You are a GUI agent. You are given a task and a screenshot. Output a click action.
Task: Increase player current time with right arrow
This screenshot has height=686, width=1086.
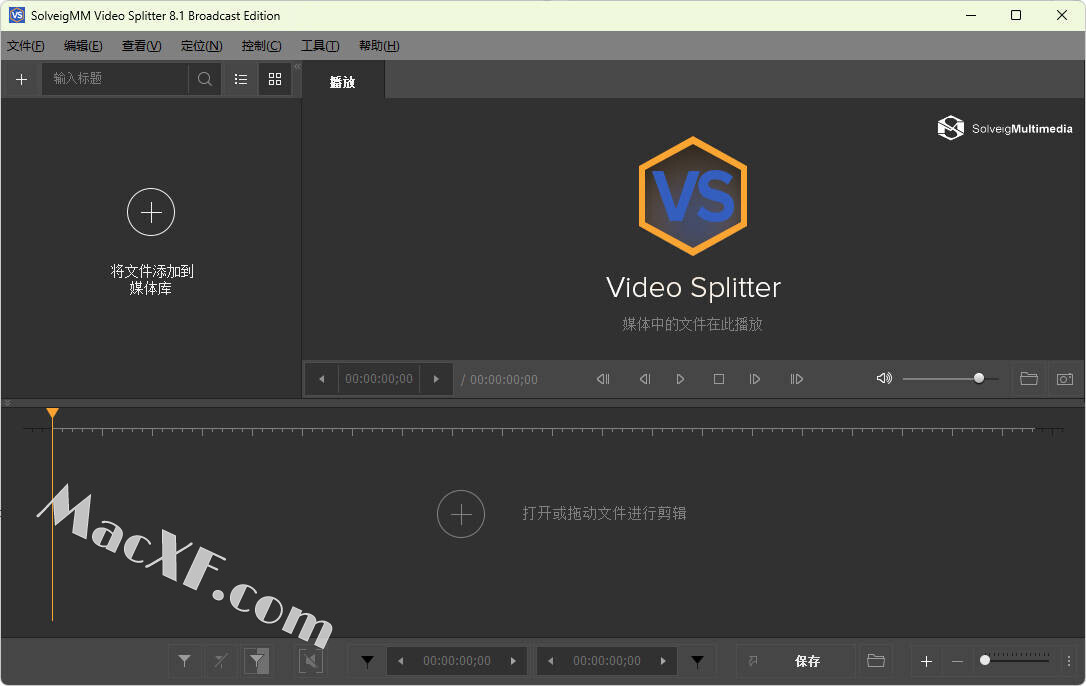point(436,379)
